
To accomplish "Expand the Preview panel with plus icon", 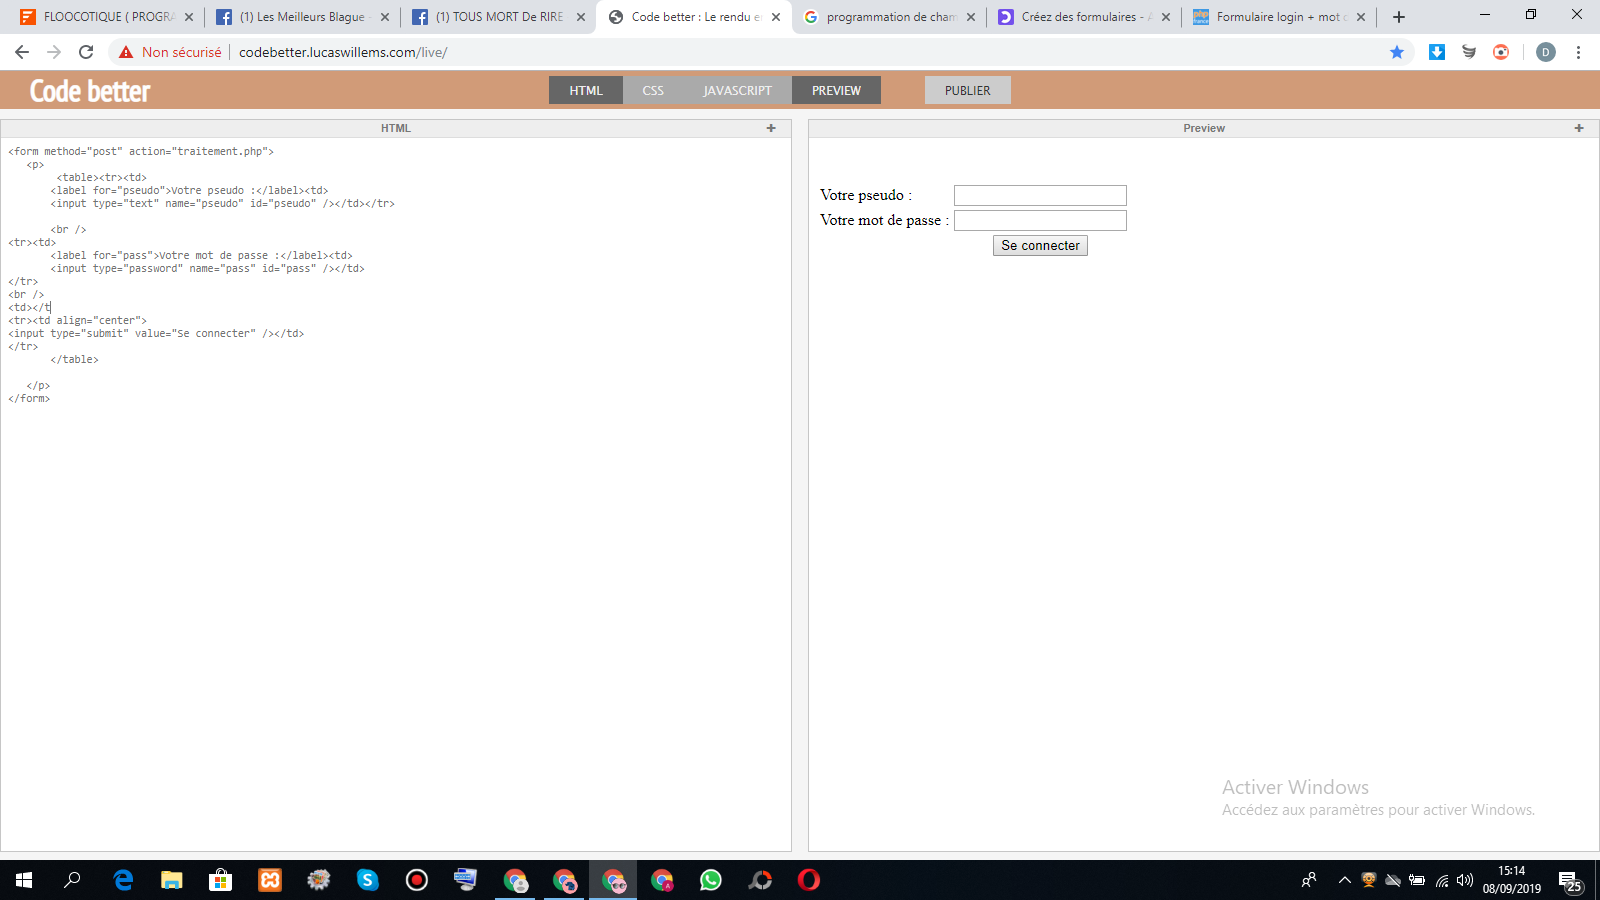I will [x=1579, y=128].
